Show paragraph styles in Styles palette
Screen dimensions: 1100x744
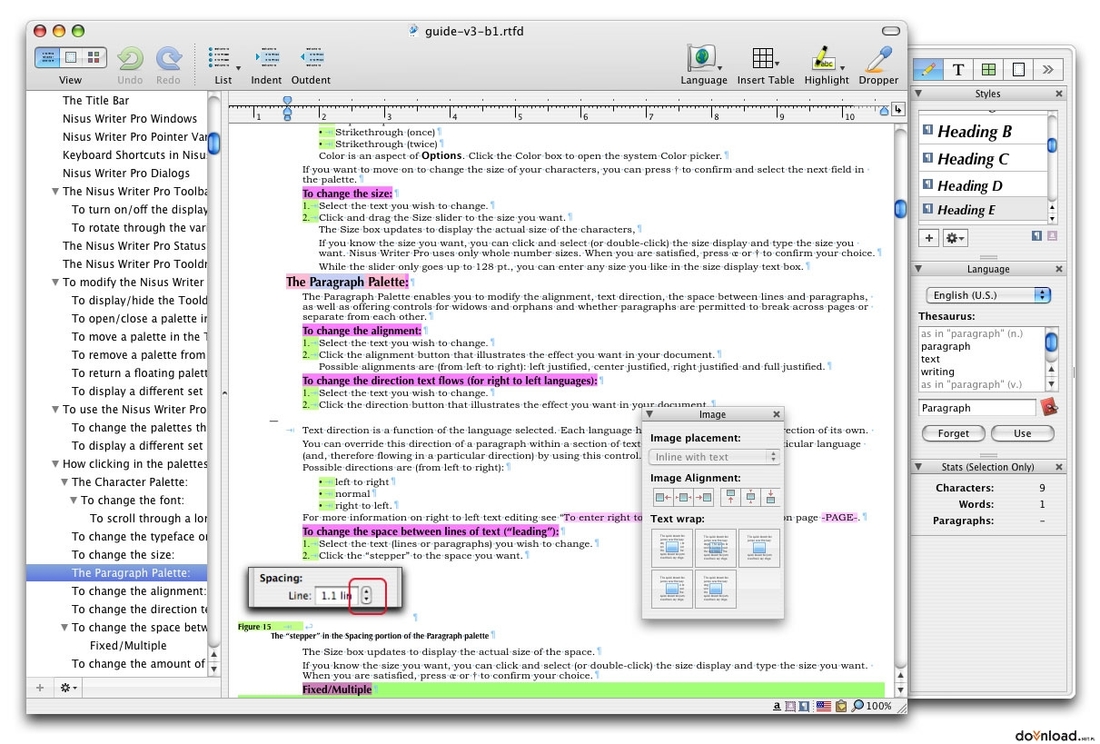(x=1037, y=236)
